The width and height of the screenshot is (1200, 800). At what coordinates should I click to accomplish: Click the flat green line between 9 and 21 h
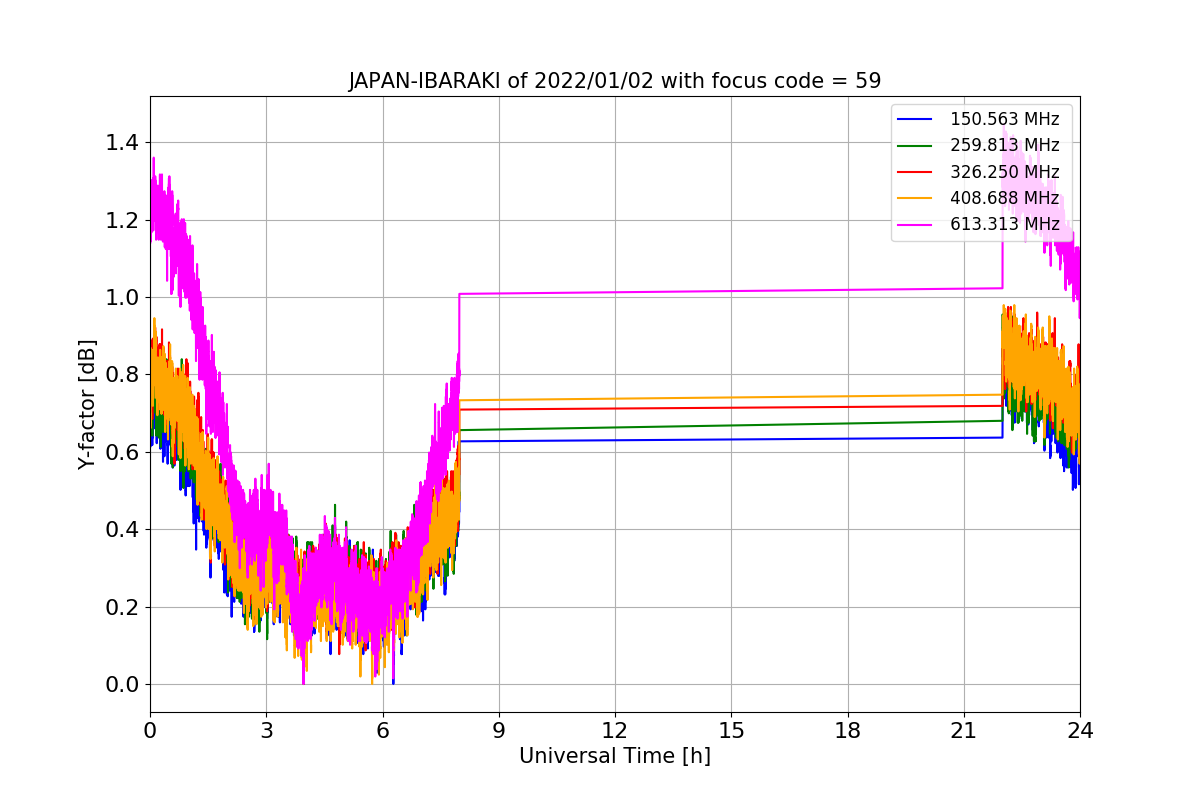[731, 425]
